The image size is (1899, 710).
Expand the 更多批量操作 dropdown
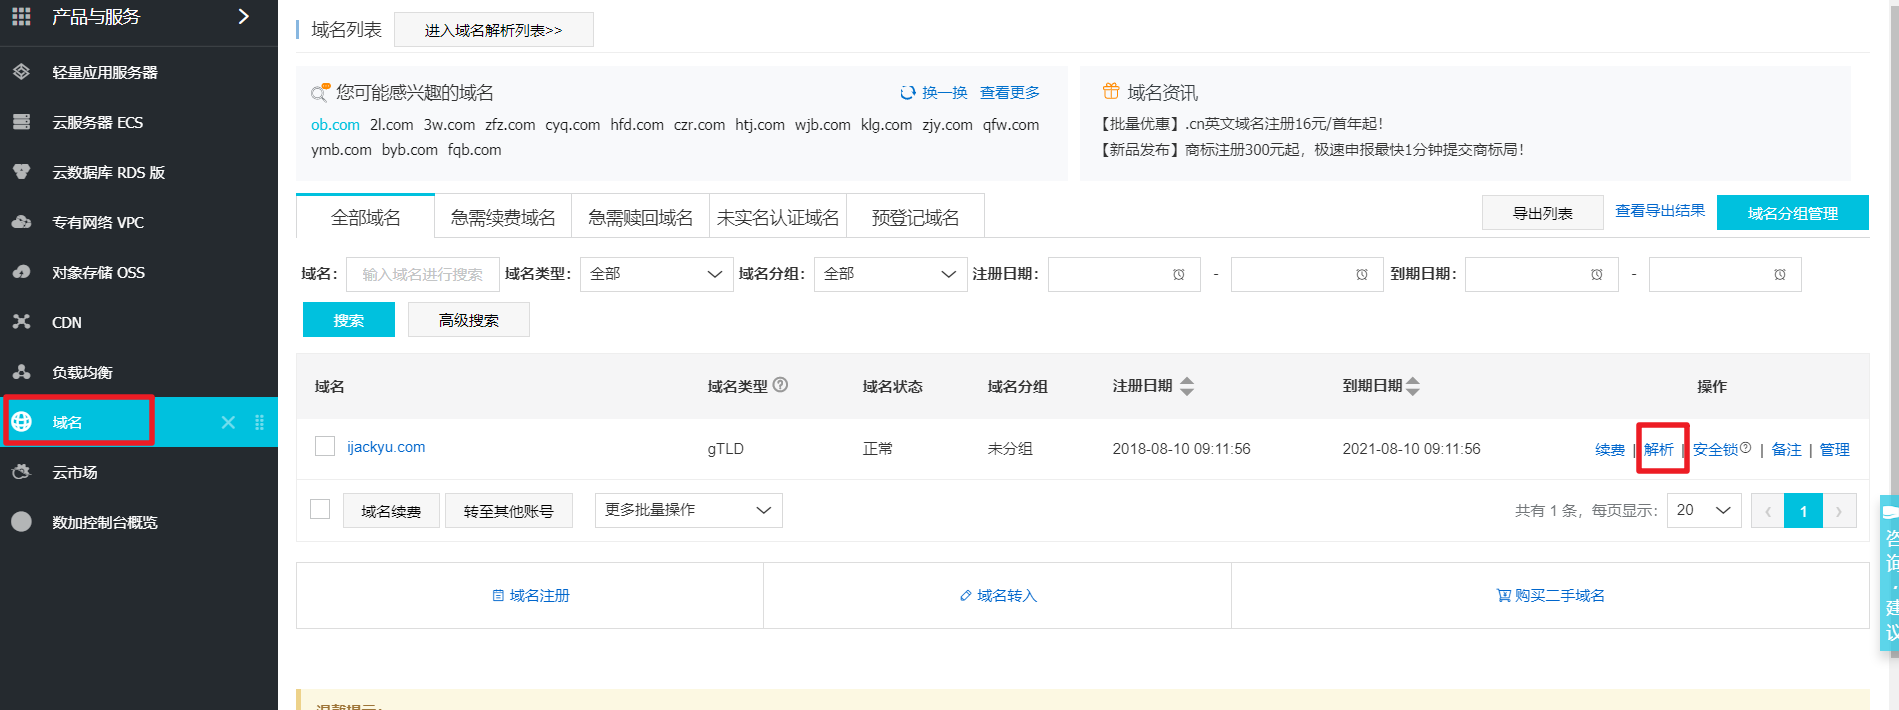pos(688,510)
